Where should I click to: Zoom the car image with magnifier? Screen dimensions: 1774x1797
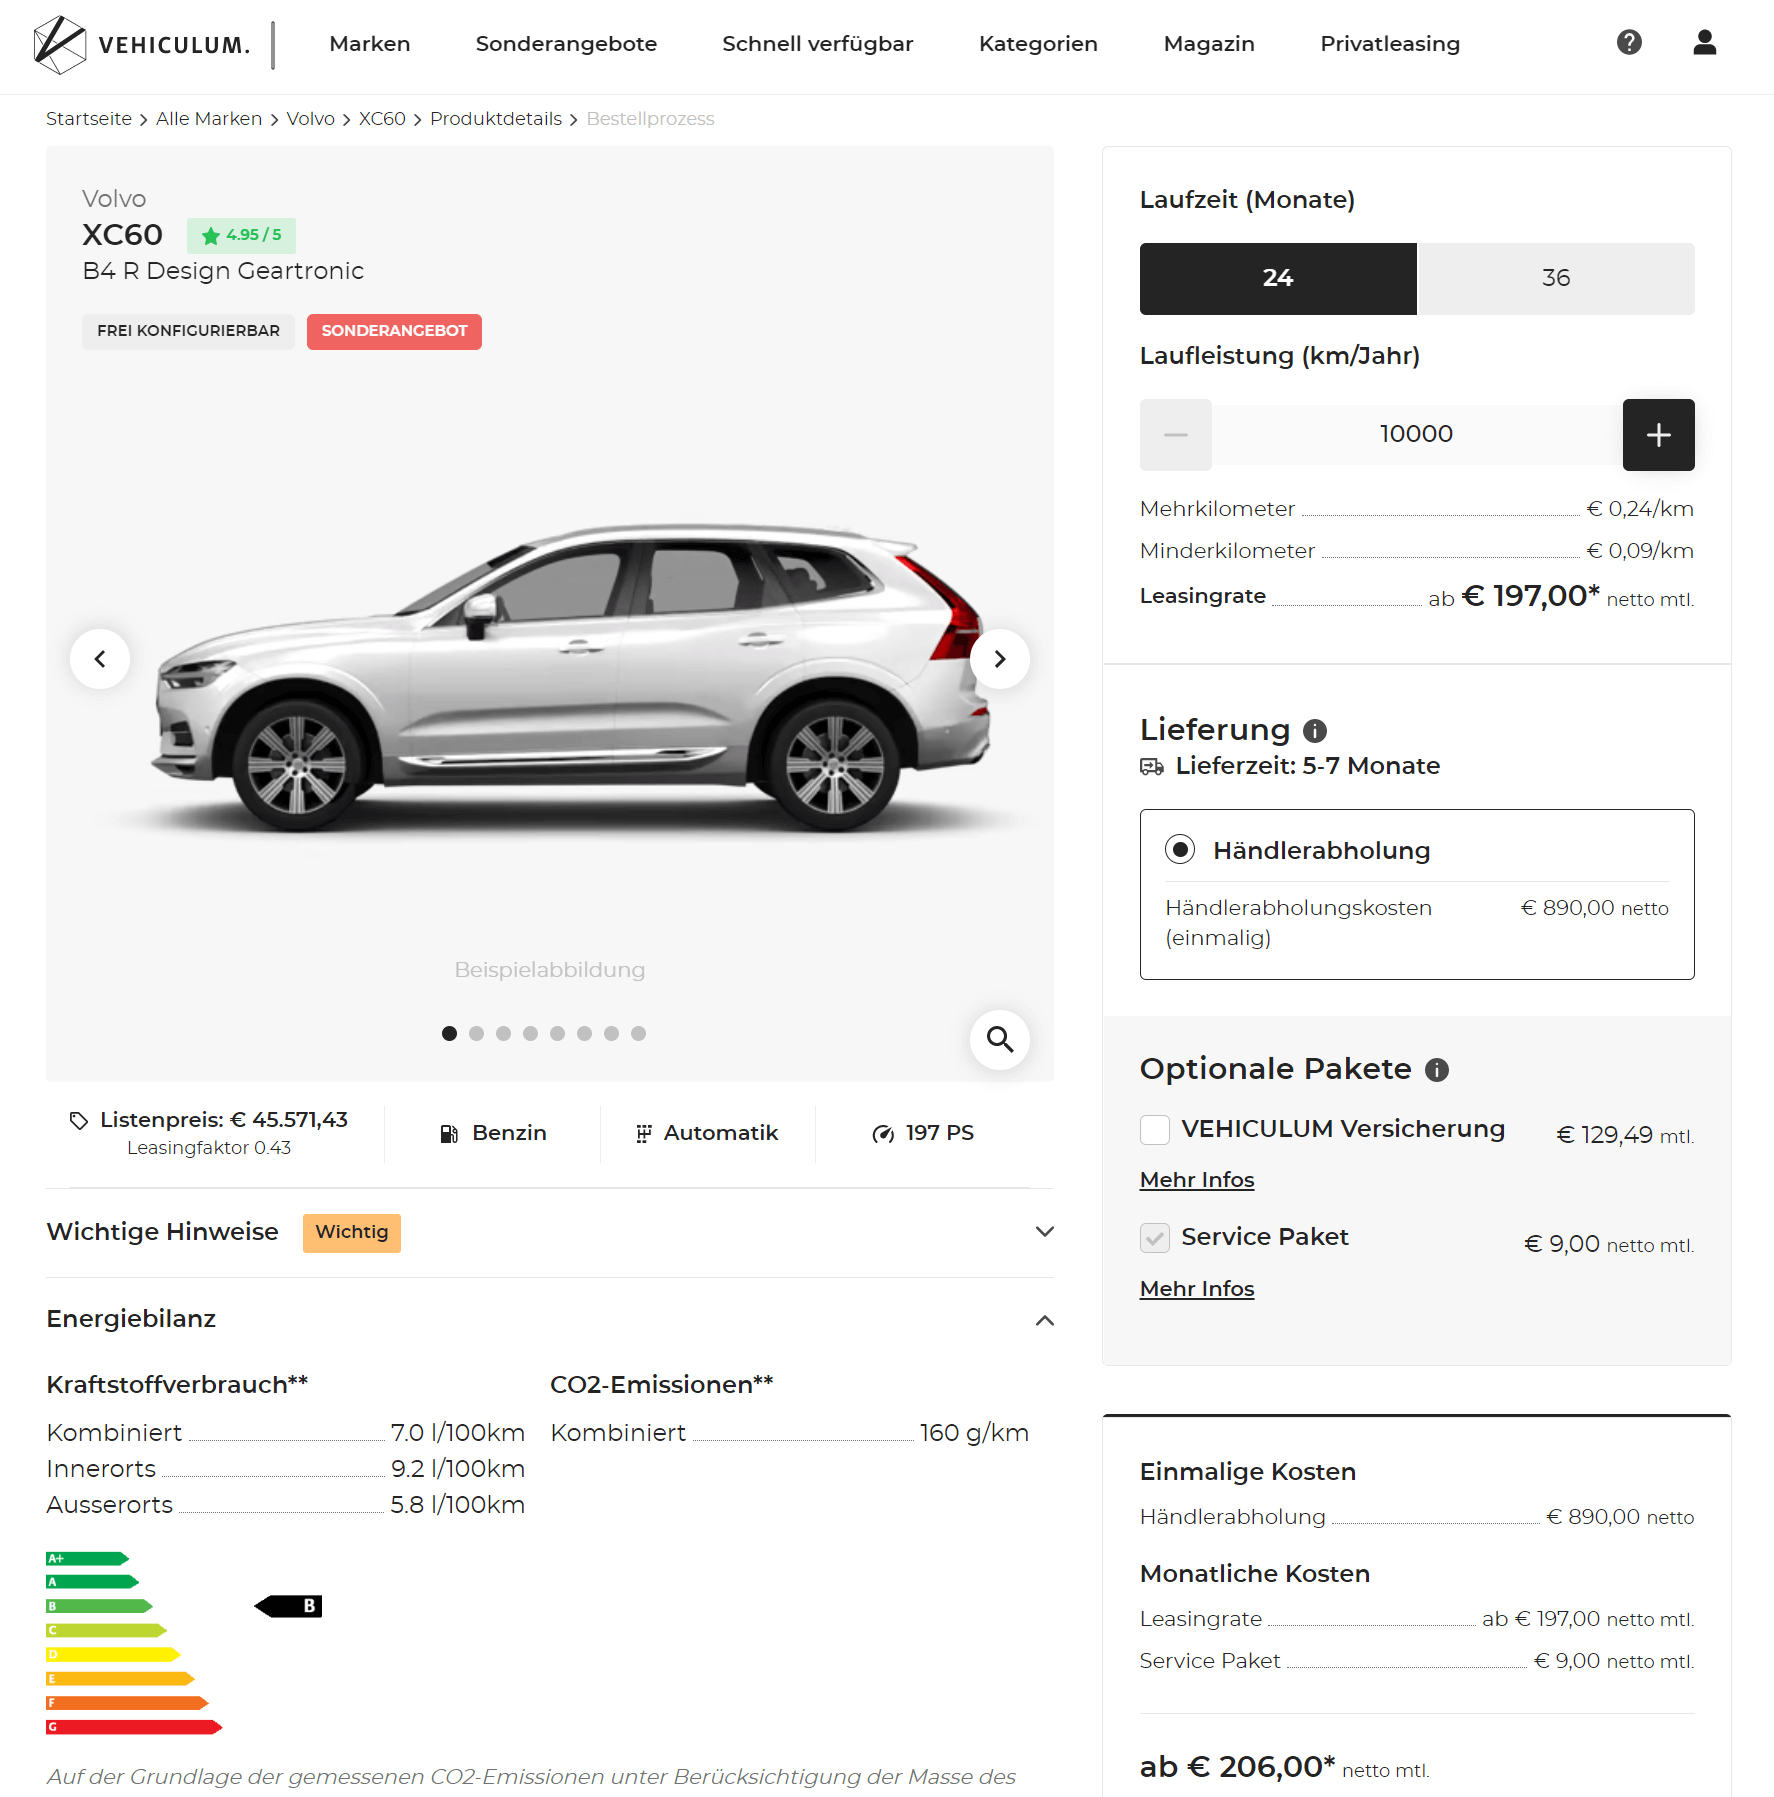[1000, 1040]
